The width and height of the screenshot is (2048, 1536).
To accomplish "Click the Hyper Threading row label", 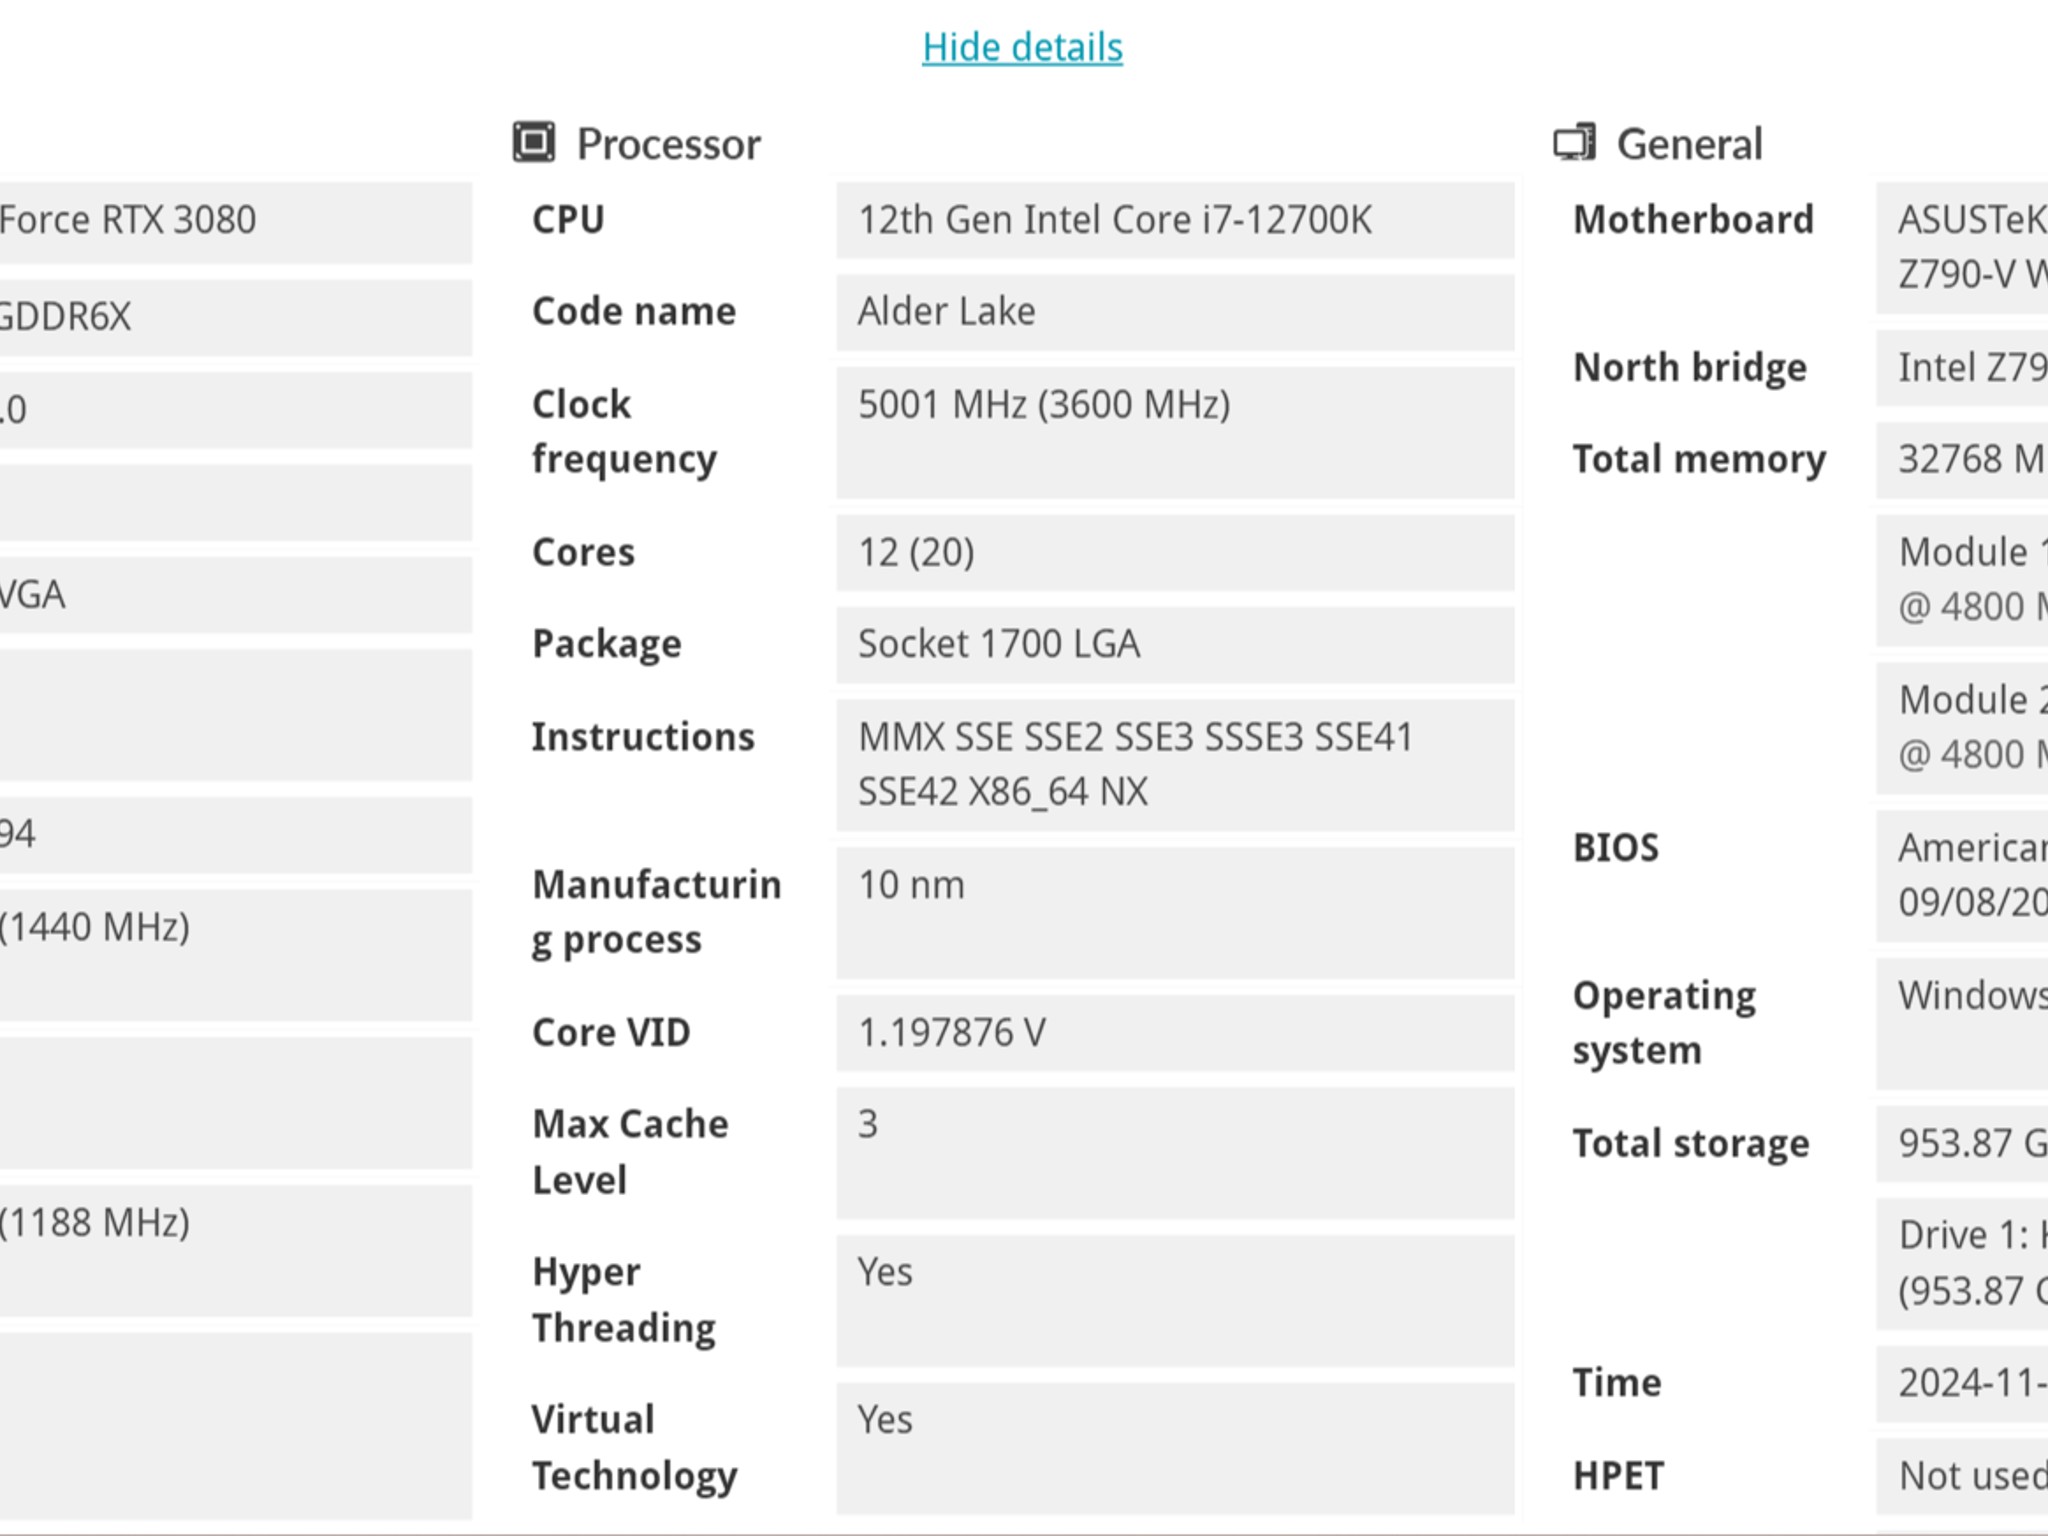I will tap(624, 1300).
